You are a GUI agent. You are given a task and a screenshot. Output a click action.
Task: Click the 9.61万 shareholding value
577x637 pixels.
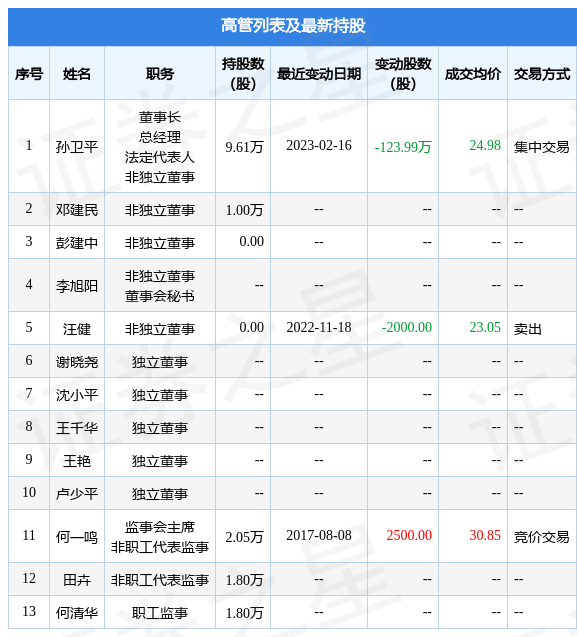point(244,147)
